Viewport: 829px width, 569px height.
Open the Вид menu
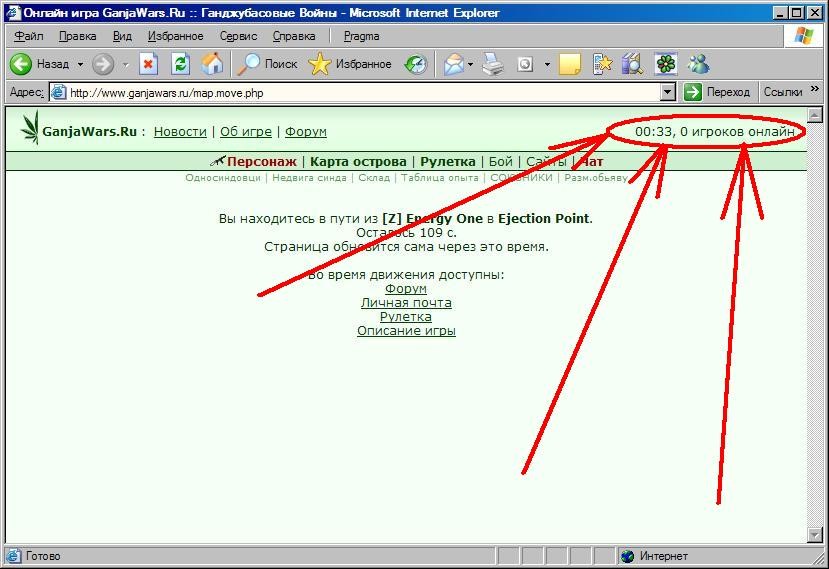pos(122,36)
